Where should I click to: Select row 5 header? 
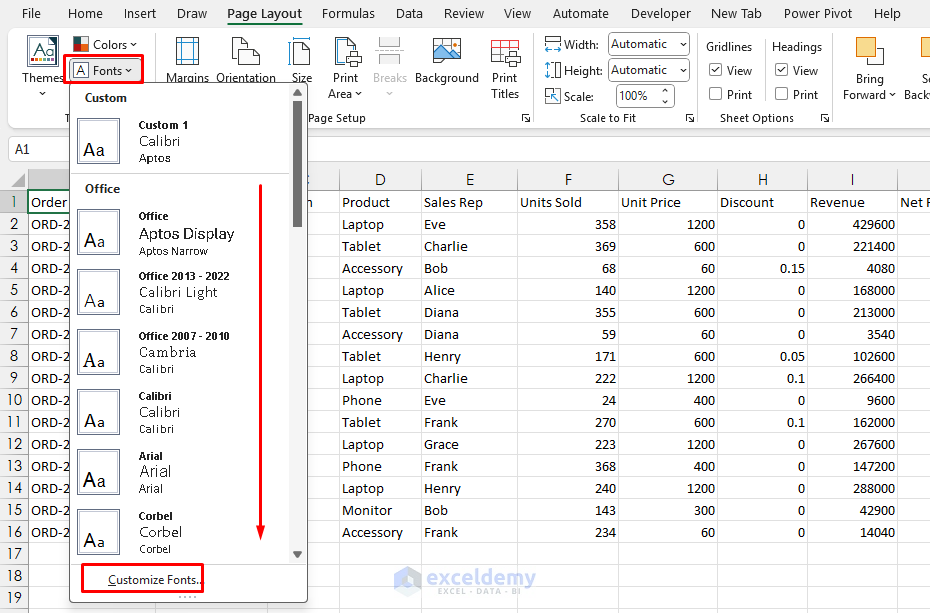point(14,290)
